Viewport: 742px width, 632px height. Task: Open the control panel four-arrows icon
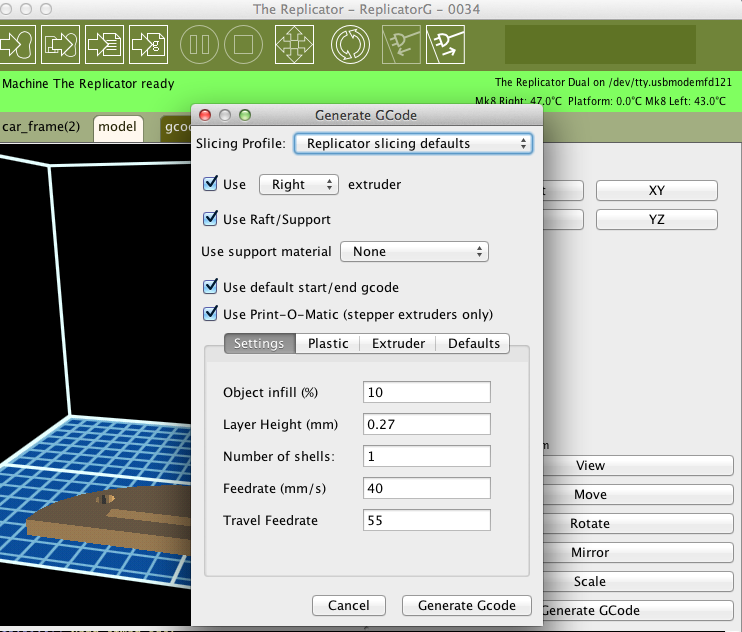(294, 44)
